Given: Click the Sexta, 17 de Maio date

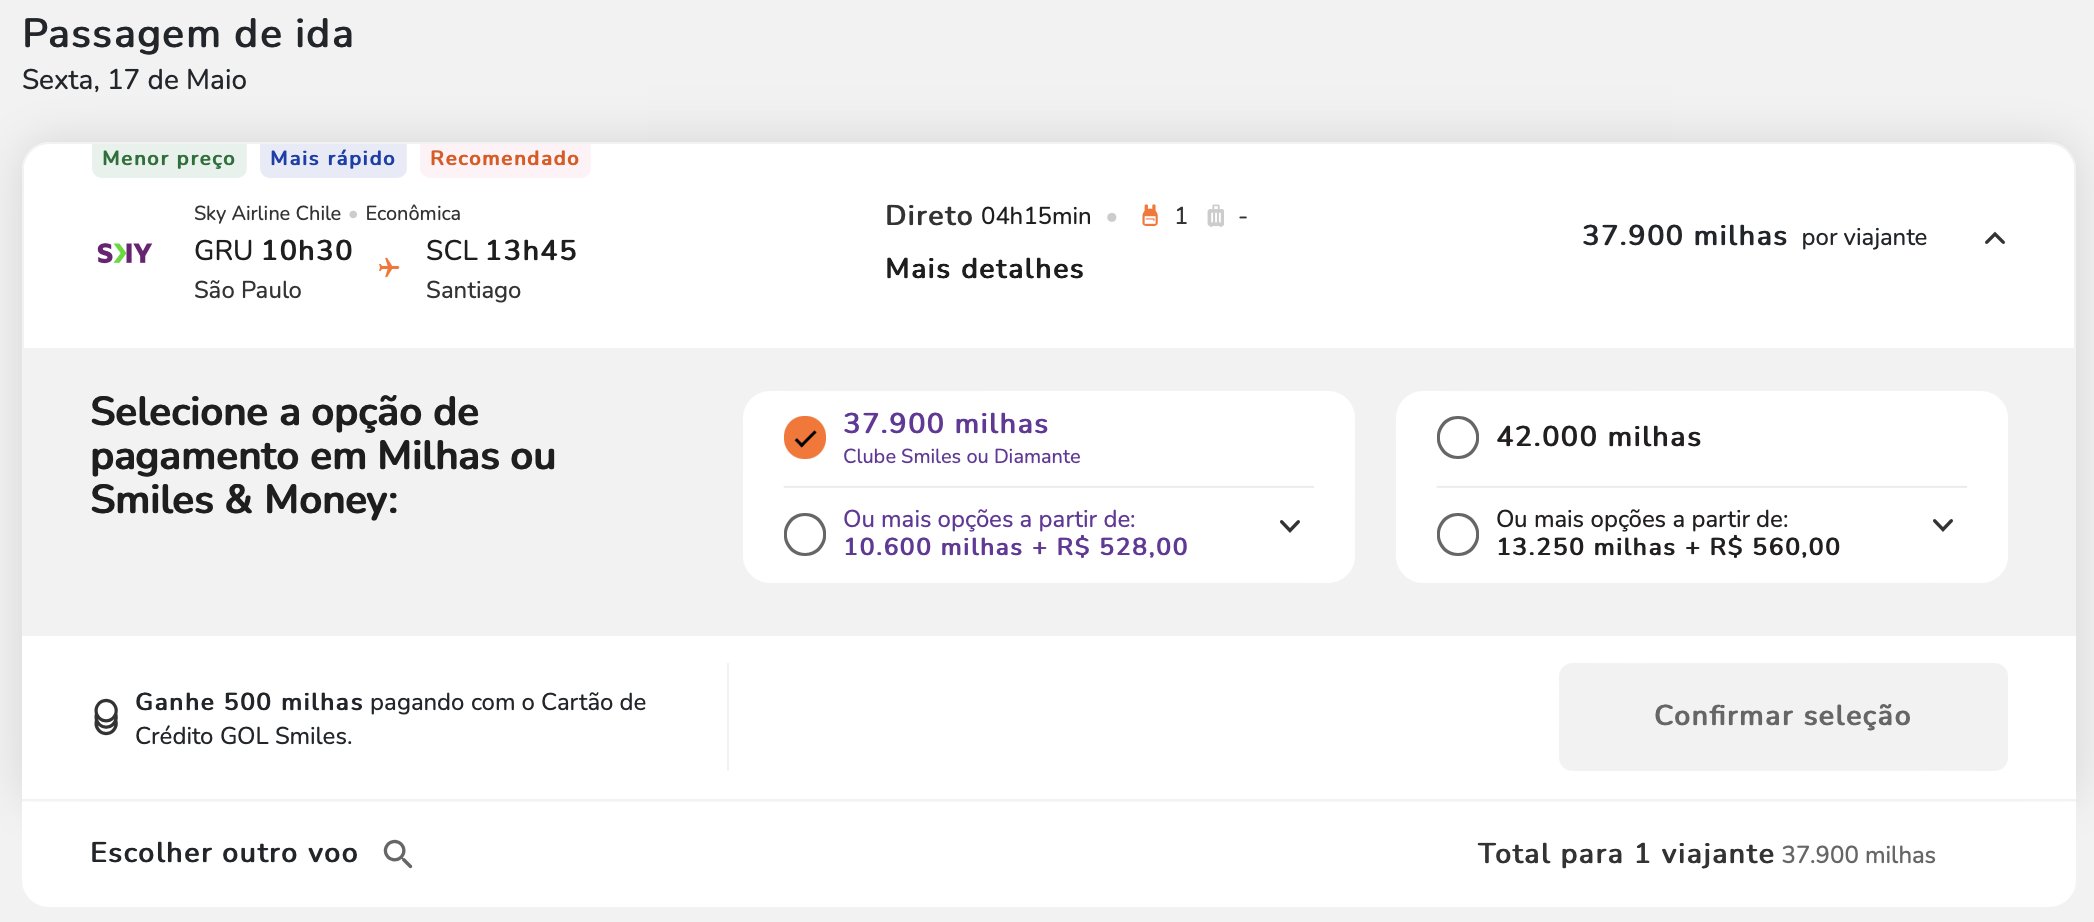Looking at the screenshot, I should tap(134, 80).
